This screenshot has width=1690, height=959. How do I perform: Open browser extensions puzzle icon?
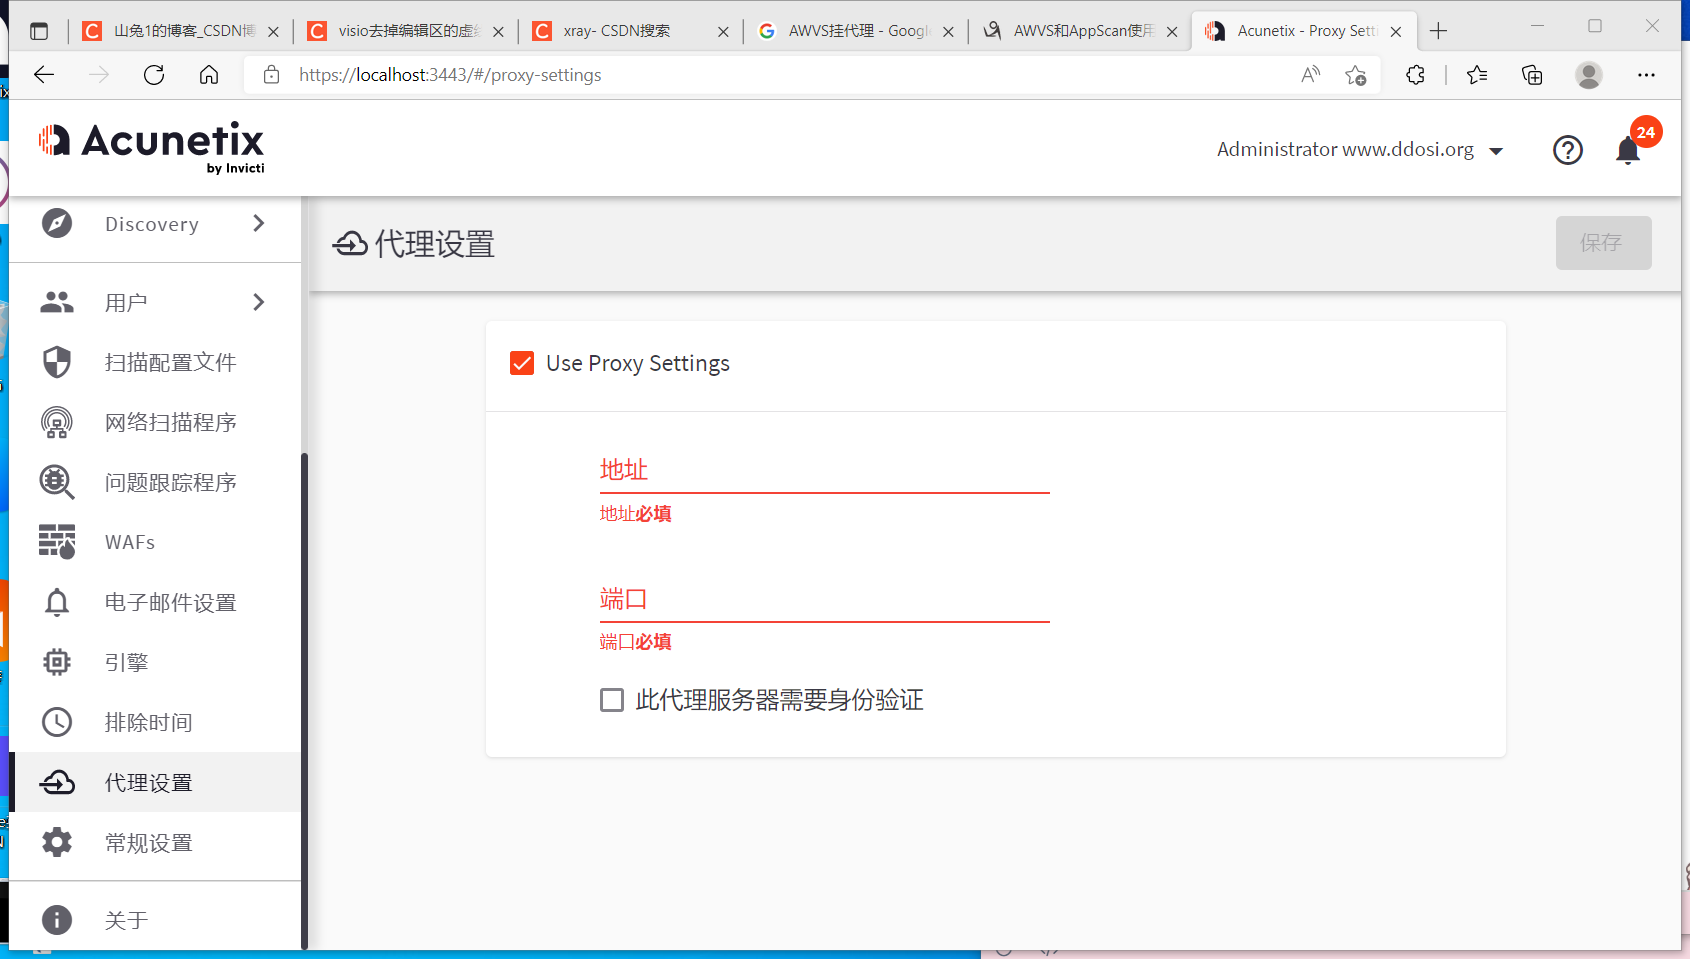pyautogui.click(x=1415, y=75)
